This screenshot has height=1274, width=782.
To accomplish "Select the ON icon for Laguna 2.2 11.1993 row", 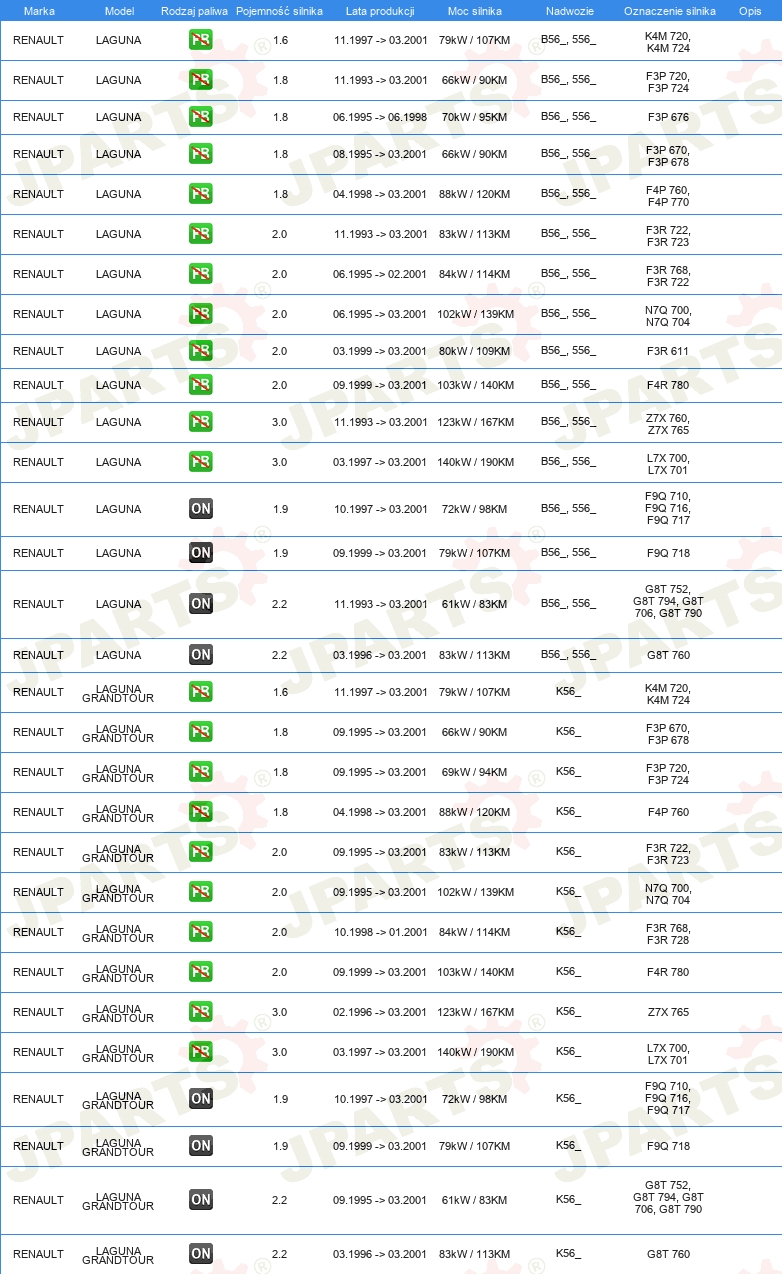I will (x=200, y=604).
